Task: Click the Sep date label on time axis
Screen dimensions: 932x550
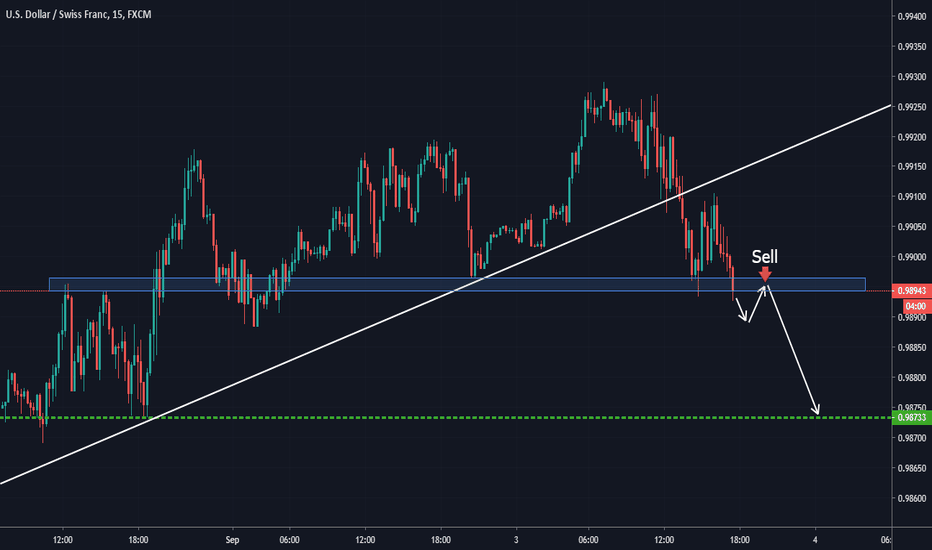Action: 232,540
